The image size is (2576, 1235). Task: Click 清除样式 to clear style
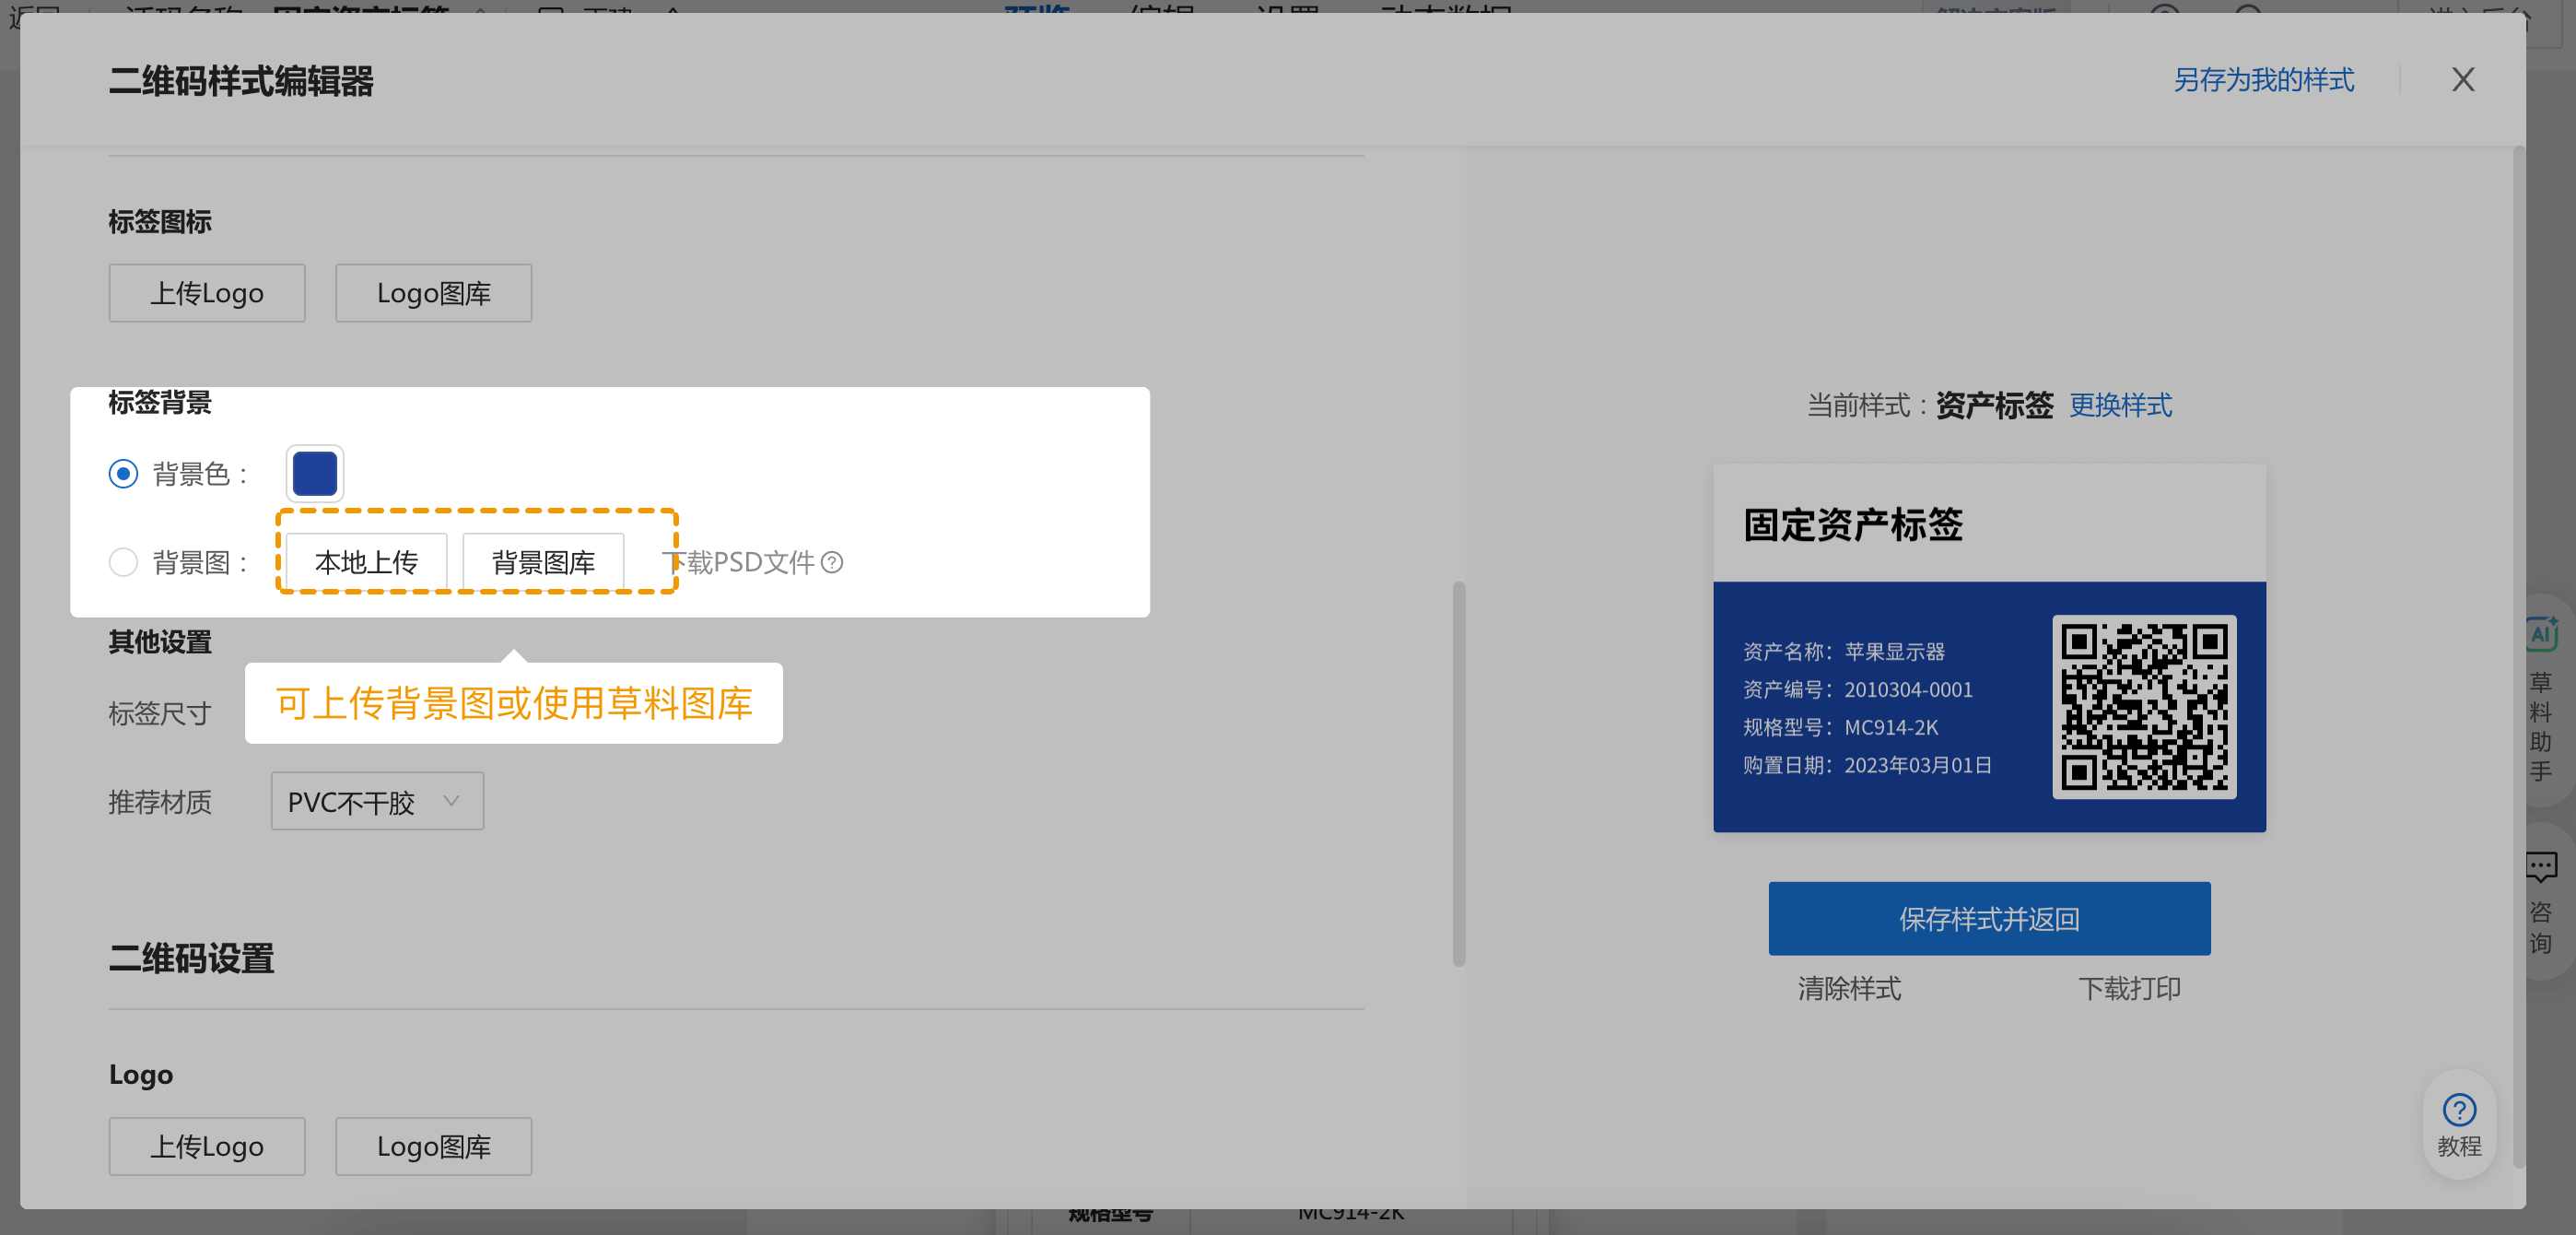click(x=1849, y=988)
